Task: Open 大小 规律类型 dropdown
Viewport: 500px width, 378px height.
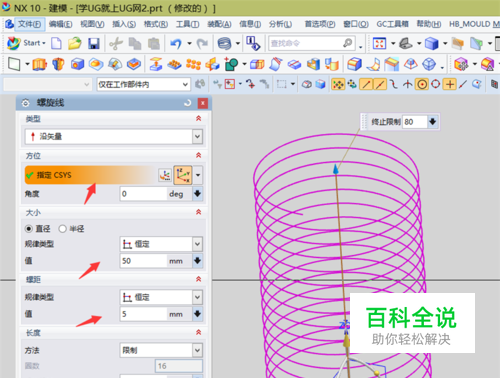Action: (x=161, y=244)
